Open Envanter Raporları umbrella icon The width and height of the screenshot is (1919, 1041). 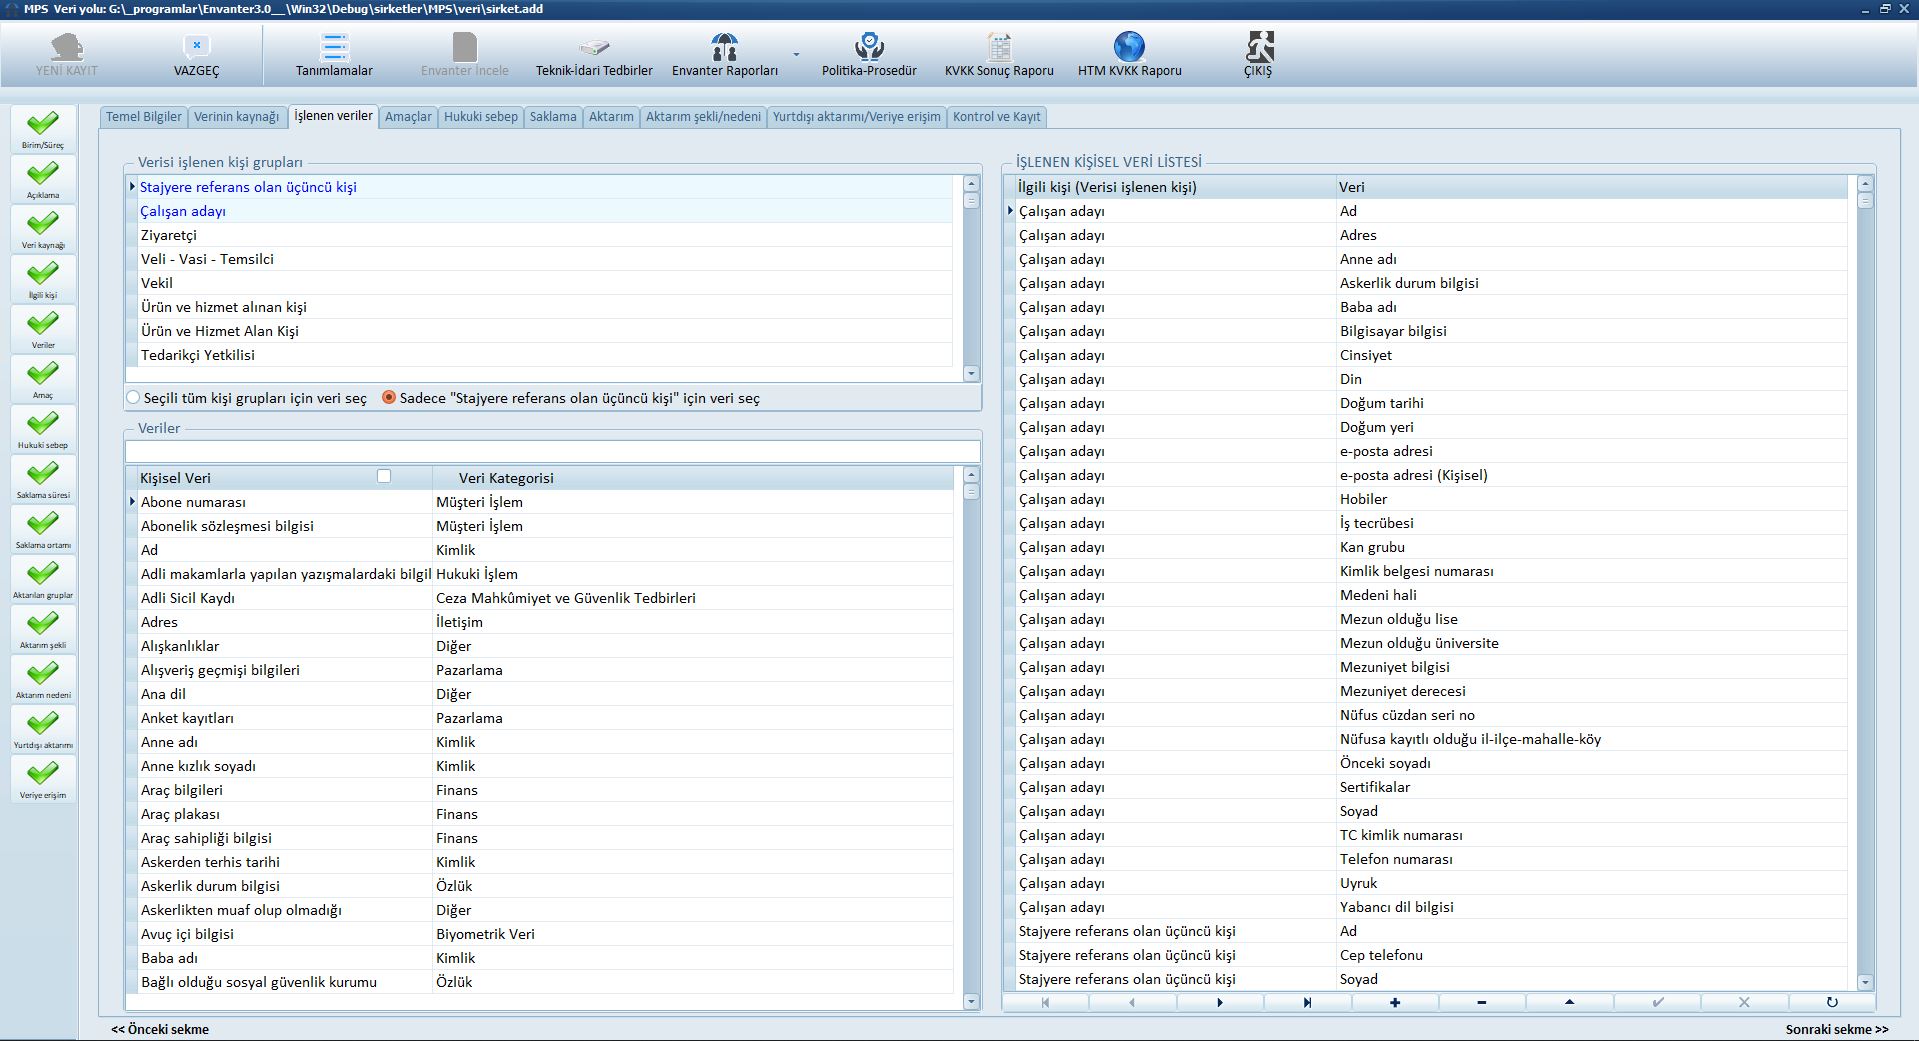[x=724, y=46]
